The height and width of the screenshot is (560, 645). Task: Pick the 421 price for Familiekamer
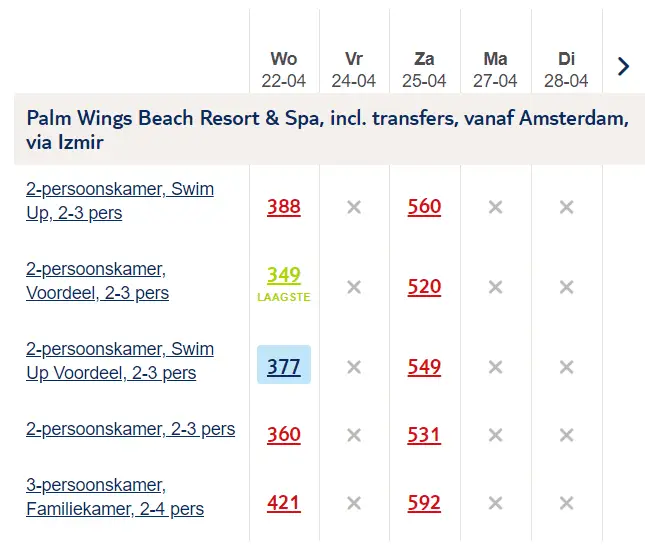284,503
